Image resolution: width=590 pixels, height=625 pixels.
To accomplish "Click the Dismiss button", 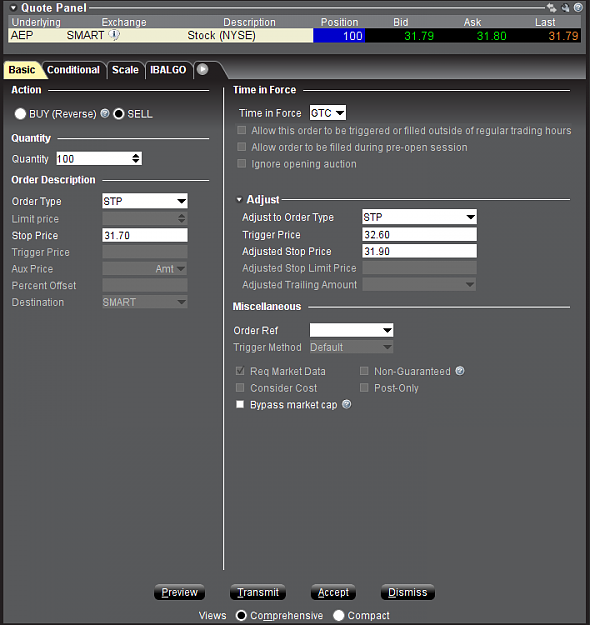I will point(408,592).
